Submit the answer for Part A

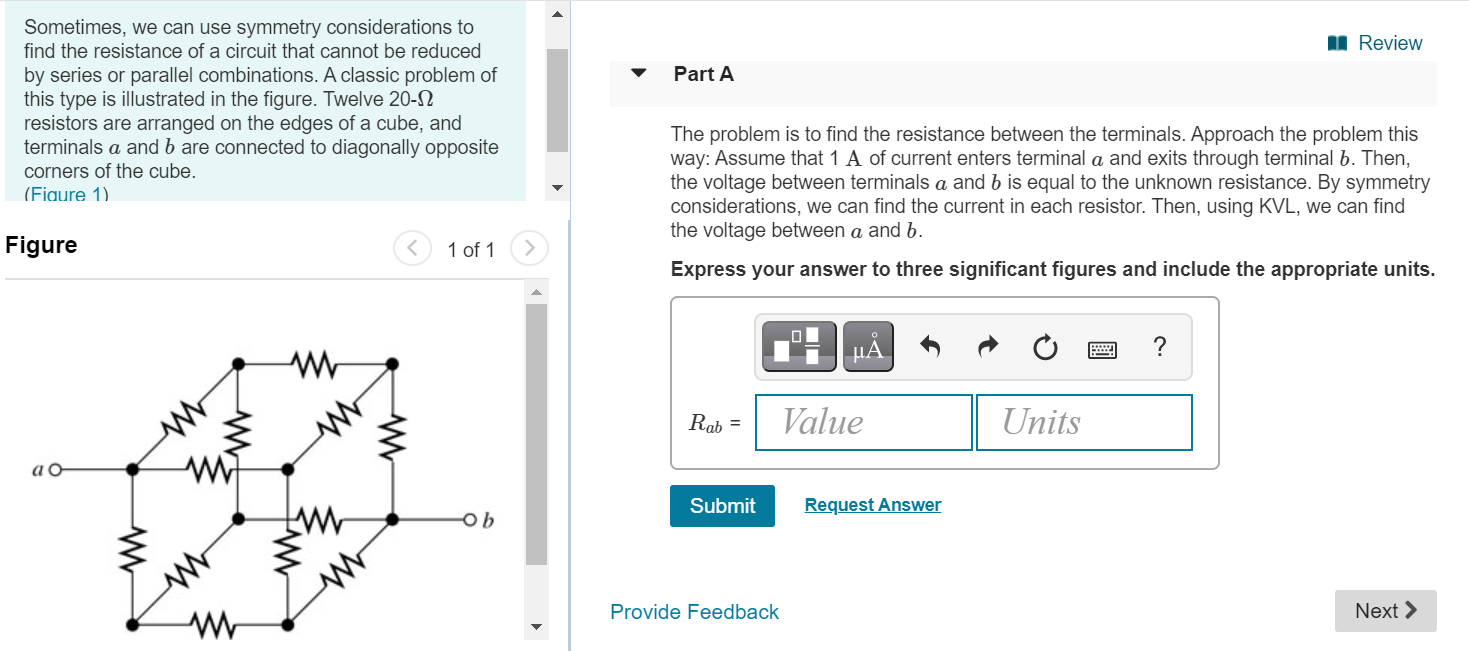click(722, 506)
